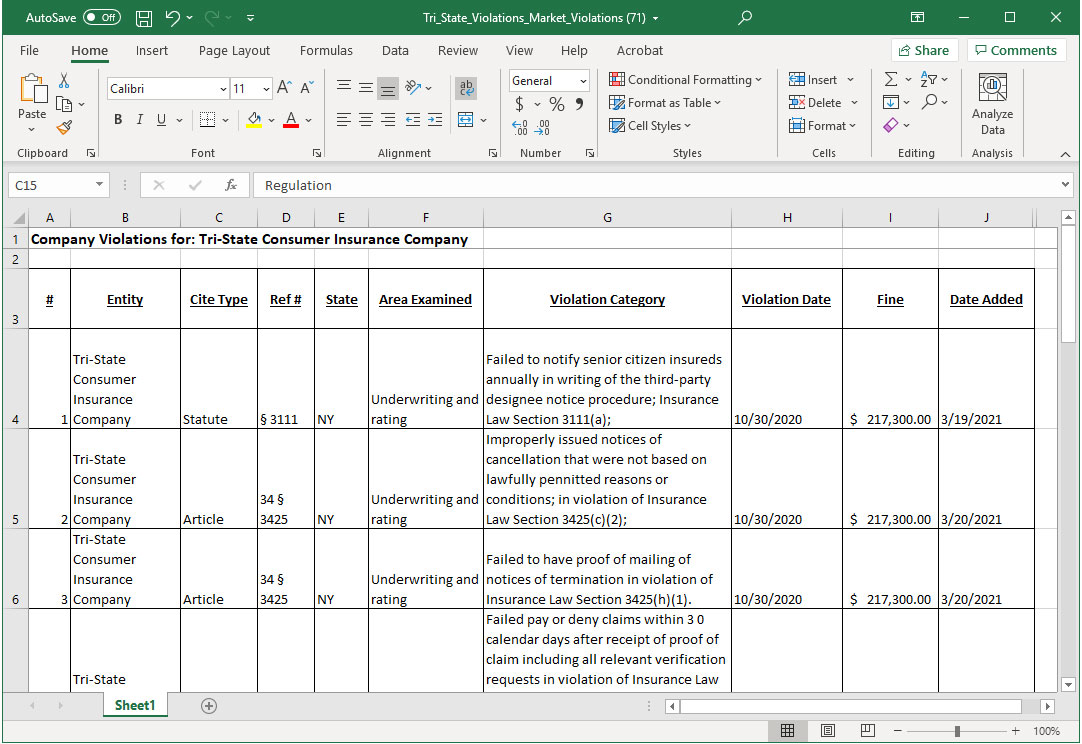The height and width of the screenshot is (744, 1082).
Task: Click the Orientation text-angle icon
Action: tap(413, 87)
